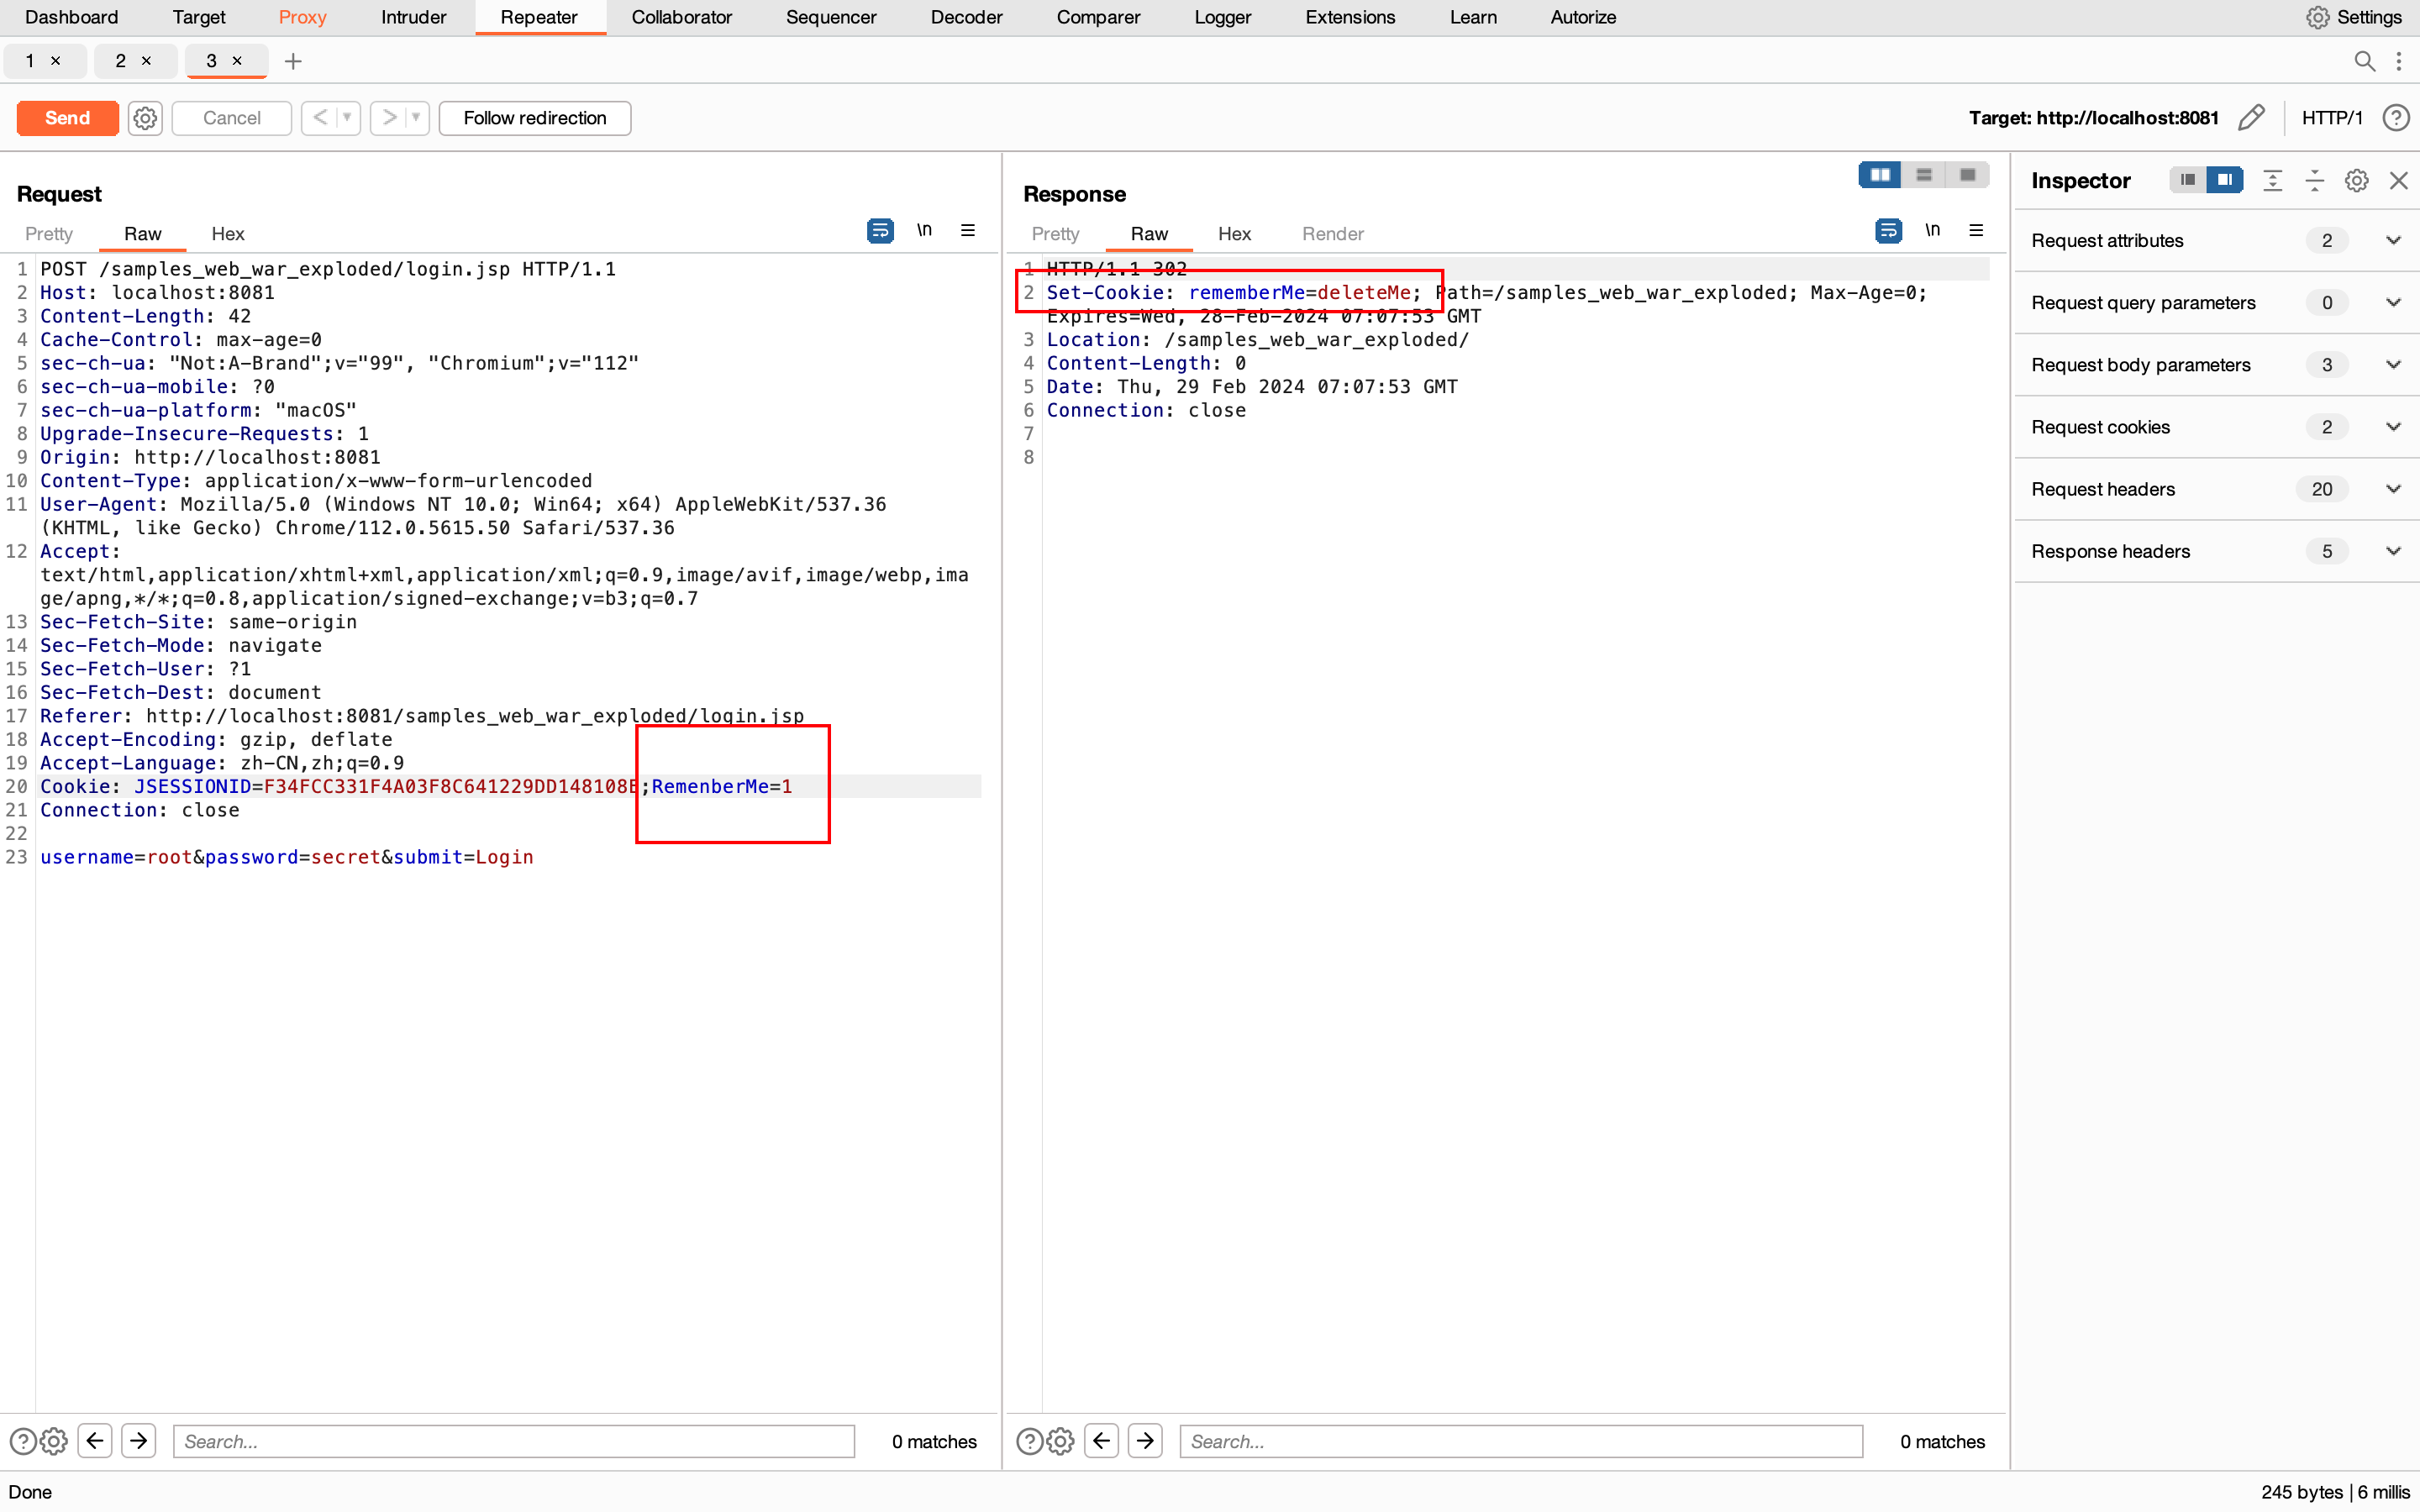2420x1512 pixels.
Task: Close Repeater tab 3
Action: [237, 61]
